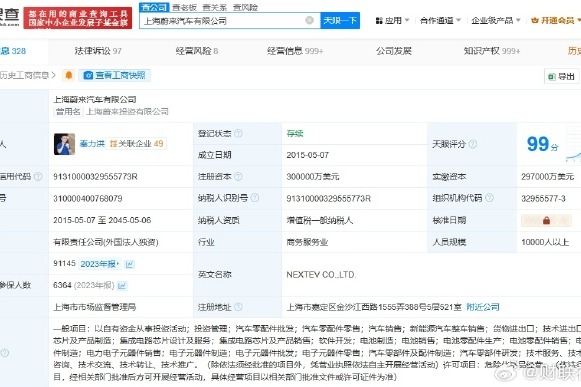The image size is (581, 387).
Task: Select the 查公司 search tab
Action: click(155, 7)
